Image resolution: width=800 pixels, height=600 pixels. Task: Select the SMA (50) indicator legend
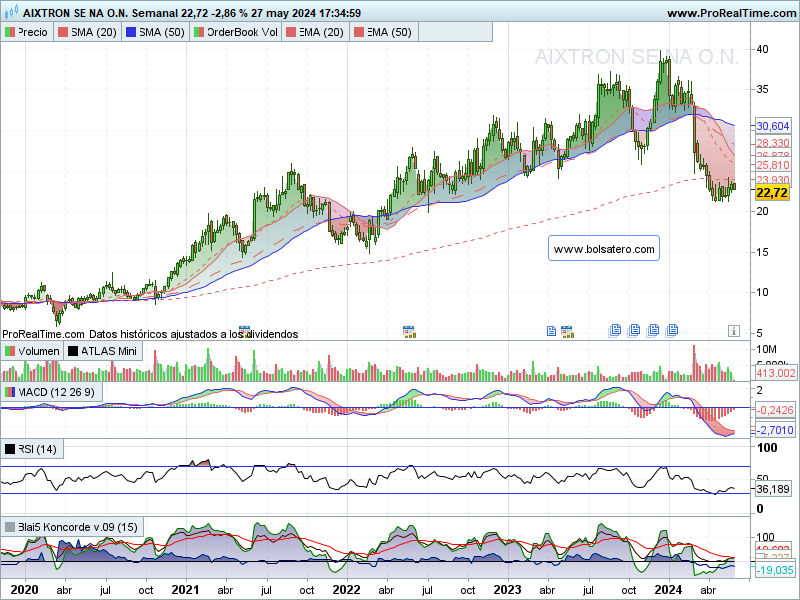tap(155, 32)
